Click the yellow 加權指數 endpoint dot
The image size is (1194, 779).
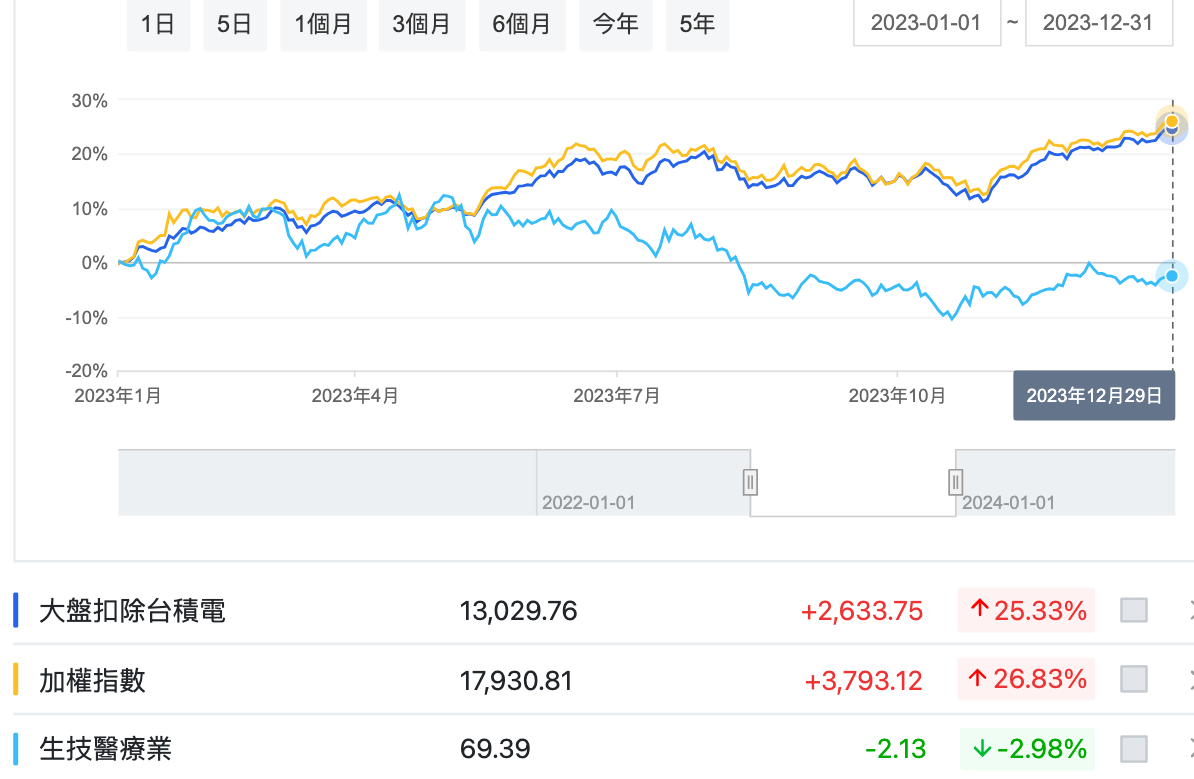[x=1172, y=121]
